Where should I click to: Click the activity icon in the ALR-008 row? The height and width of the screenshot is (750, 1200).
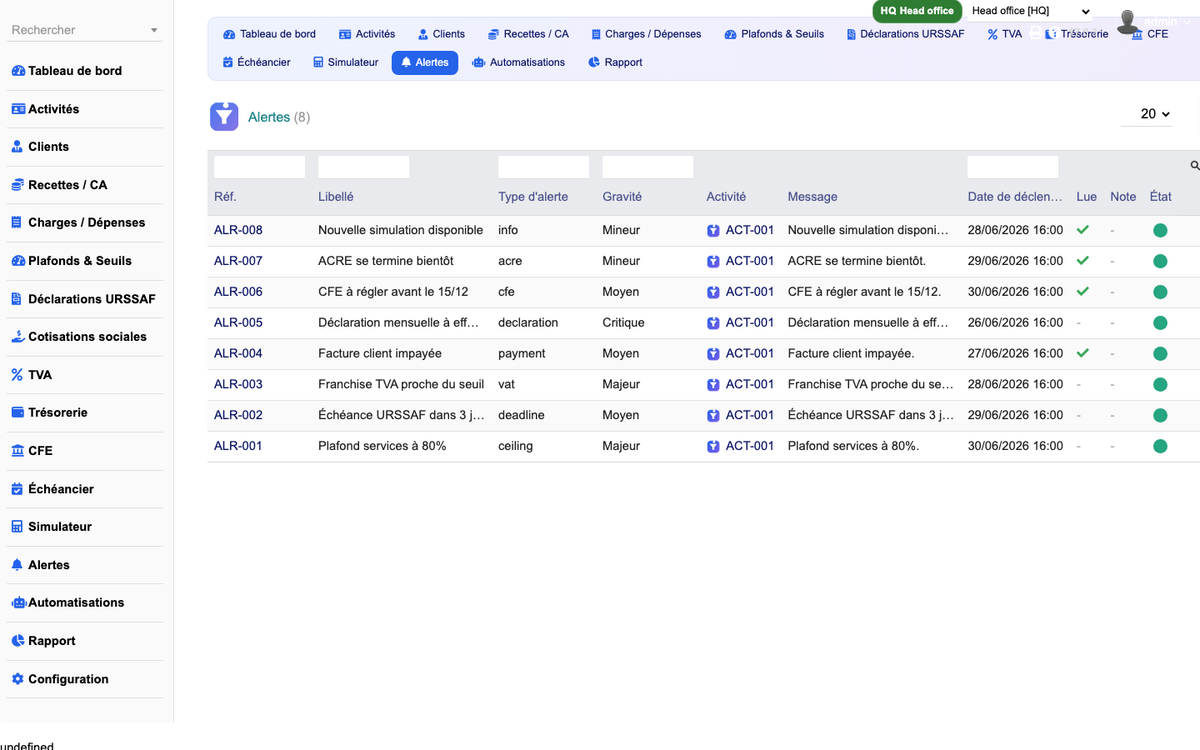coord(713,230)
